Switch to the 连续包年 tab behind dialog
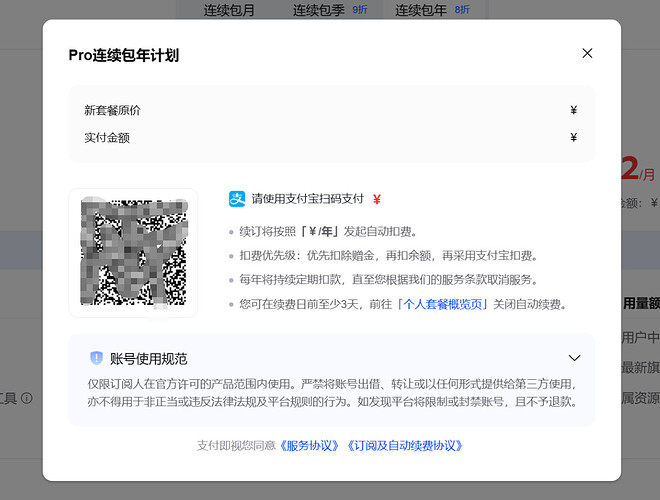This screenshot has width=660, height=500. [x=421, y=10]
